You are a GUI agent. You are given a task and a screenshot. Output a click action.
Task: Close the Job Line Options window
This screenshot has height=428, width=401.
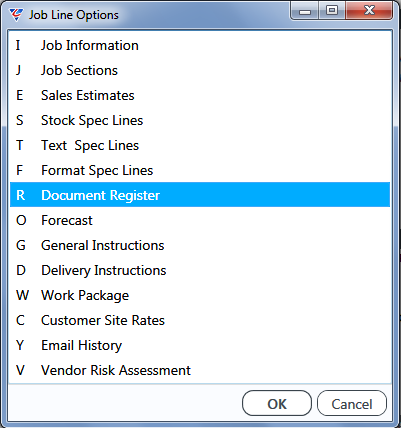click(369, 11)
